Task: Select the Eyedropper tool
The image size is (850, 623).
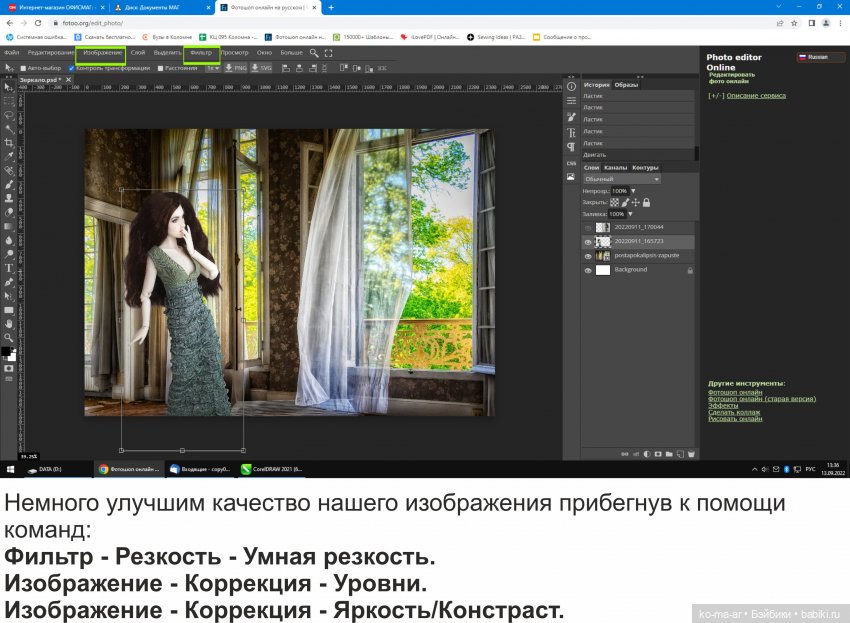Action: point(8,156)
